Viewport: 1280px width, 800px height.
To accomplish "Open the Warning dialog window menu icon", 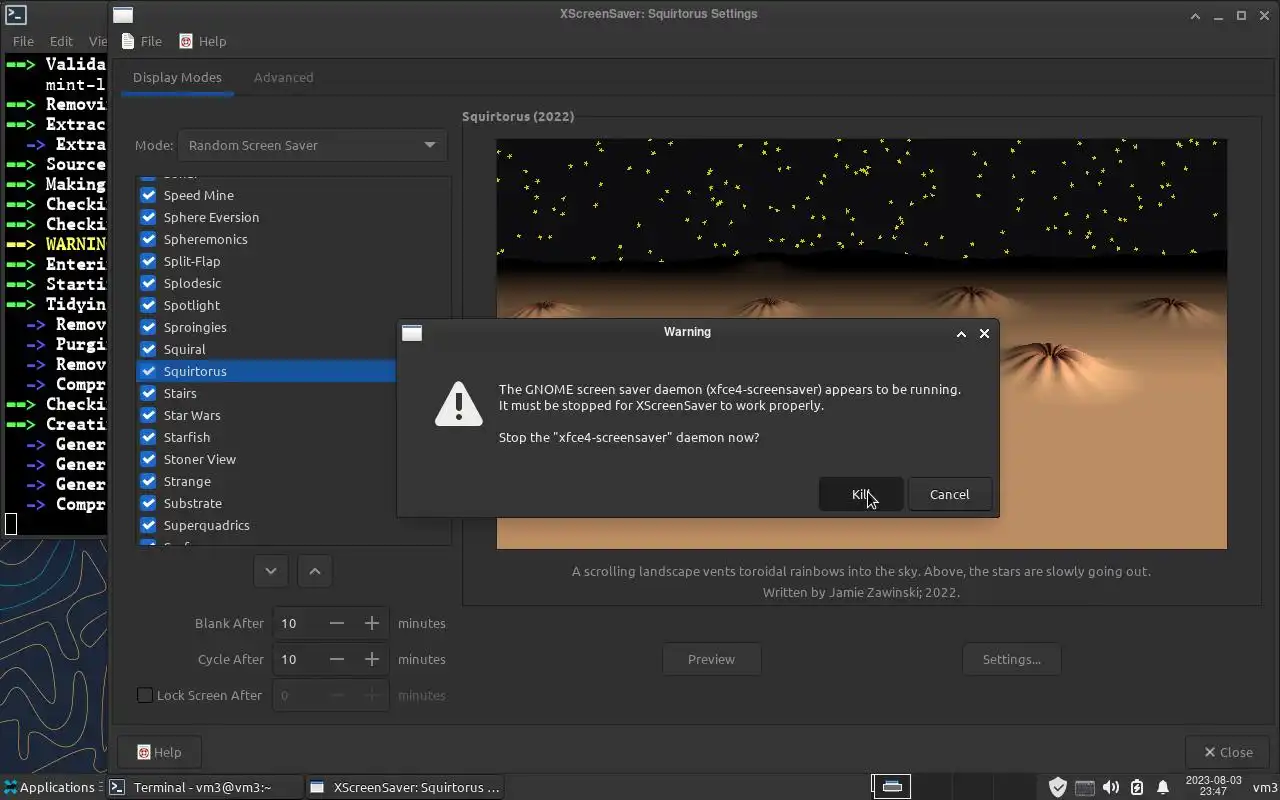I will 412,333.
